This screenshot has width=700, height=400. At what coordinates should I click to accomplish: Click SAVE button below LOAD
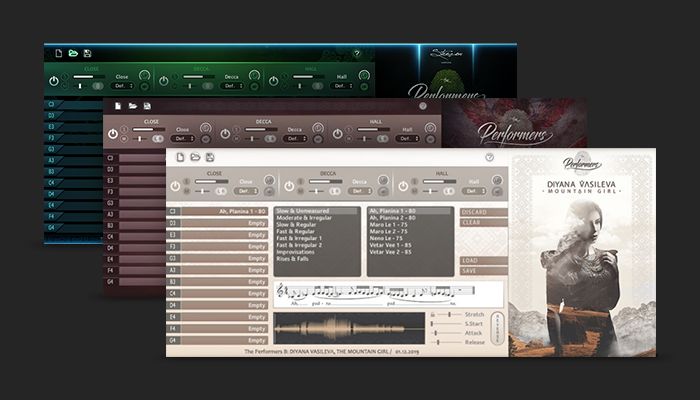click(x=484, y=271)
